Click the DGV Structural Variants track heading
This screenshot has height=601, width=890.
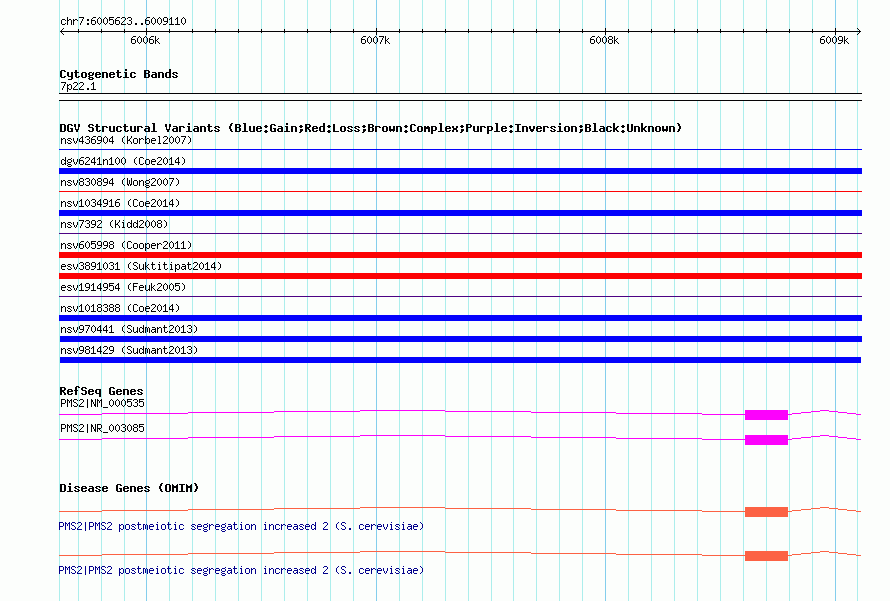(x=370, y=128)
